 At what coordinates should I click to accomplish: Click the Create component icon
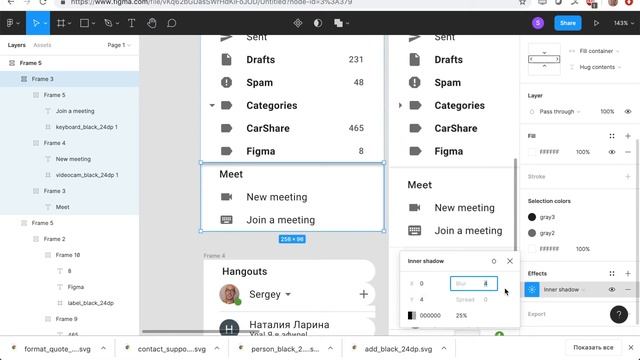(x=298, y=23)
